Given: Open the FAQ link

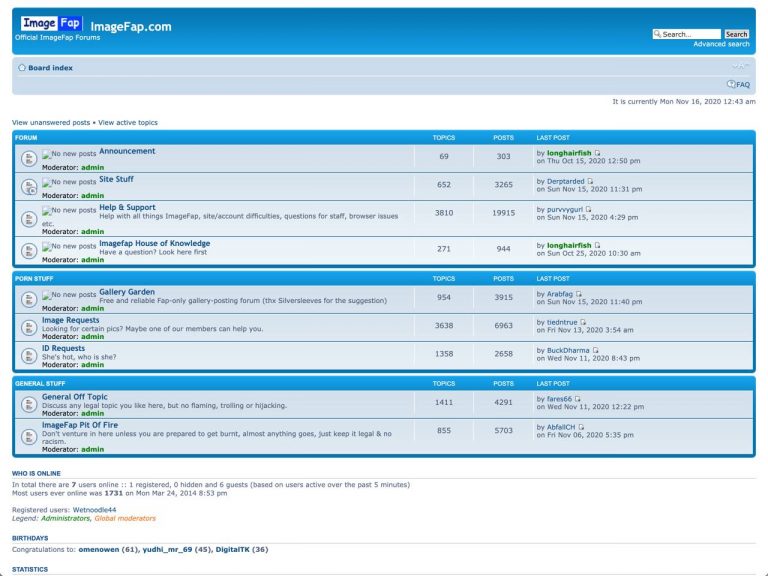Looking at the screenshot, I should pyautogui.click(x=743, y=84).
